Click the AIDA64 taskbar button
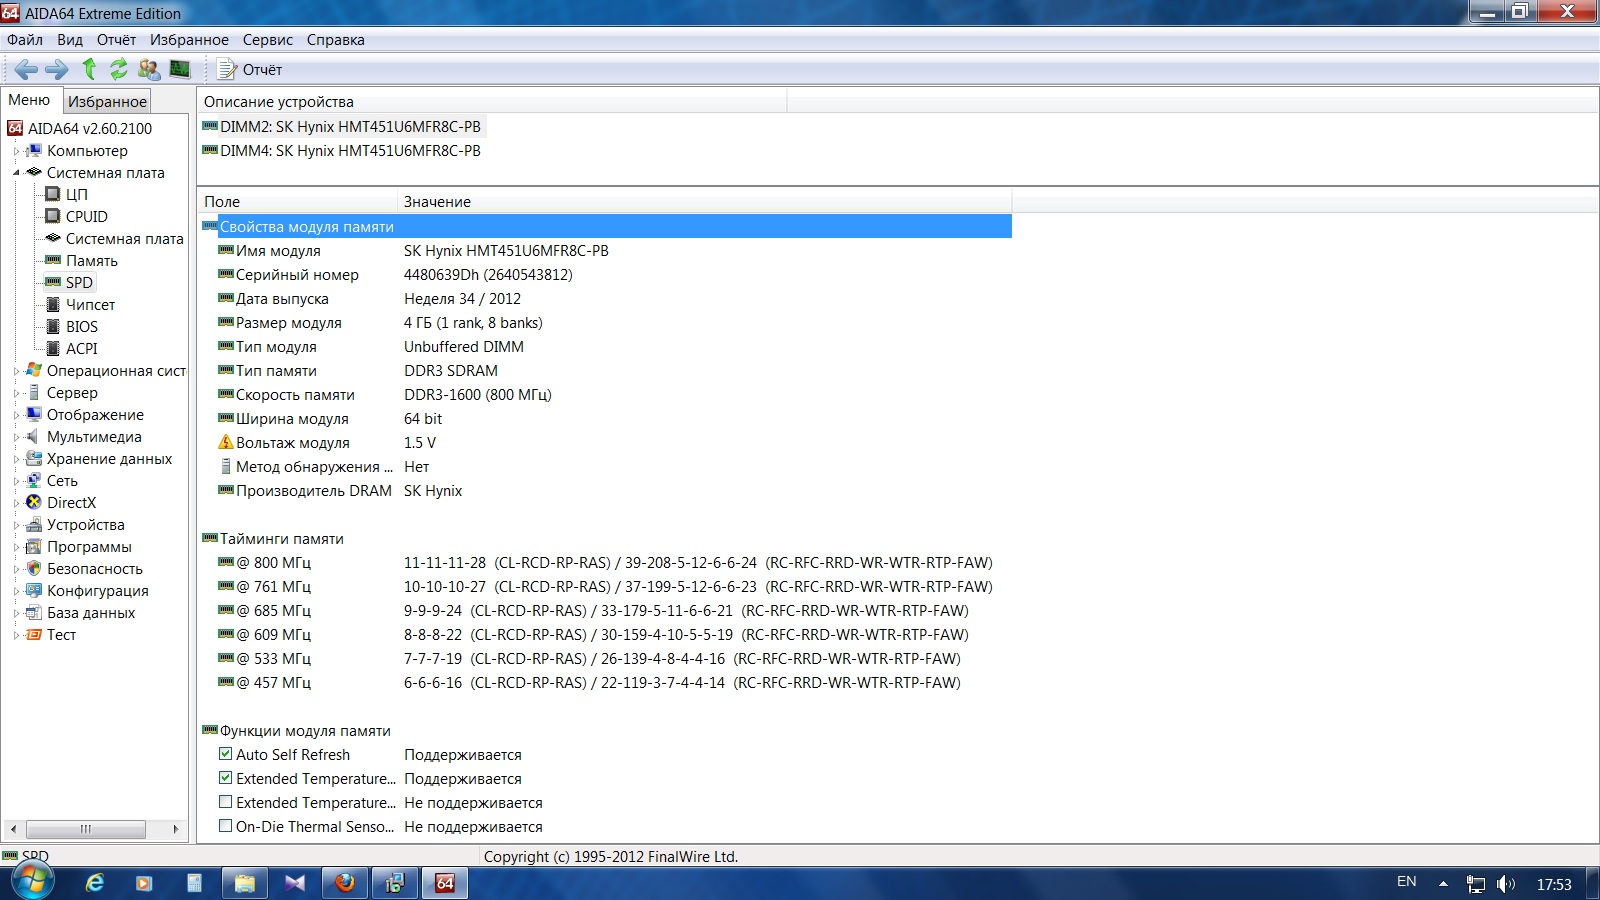1600x900 pixels. click(x=445, y=883)
